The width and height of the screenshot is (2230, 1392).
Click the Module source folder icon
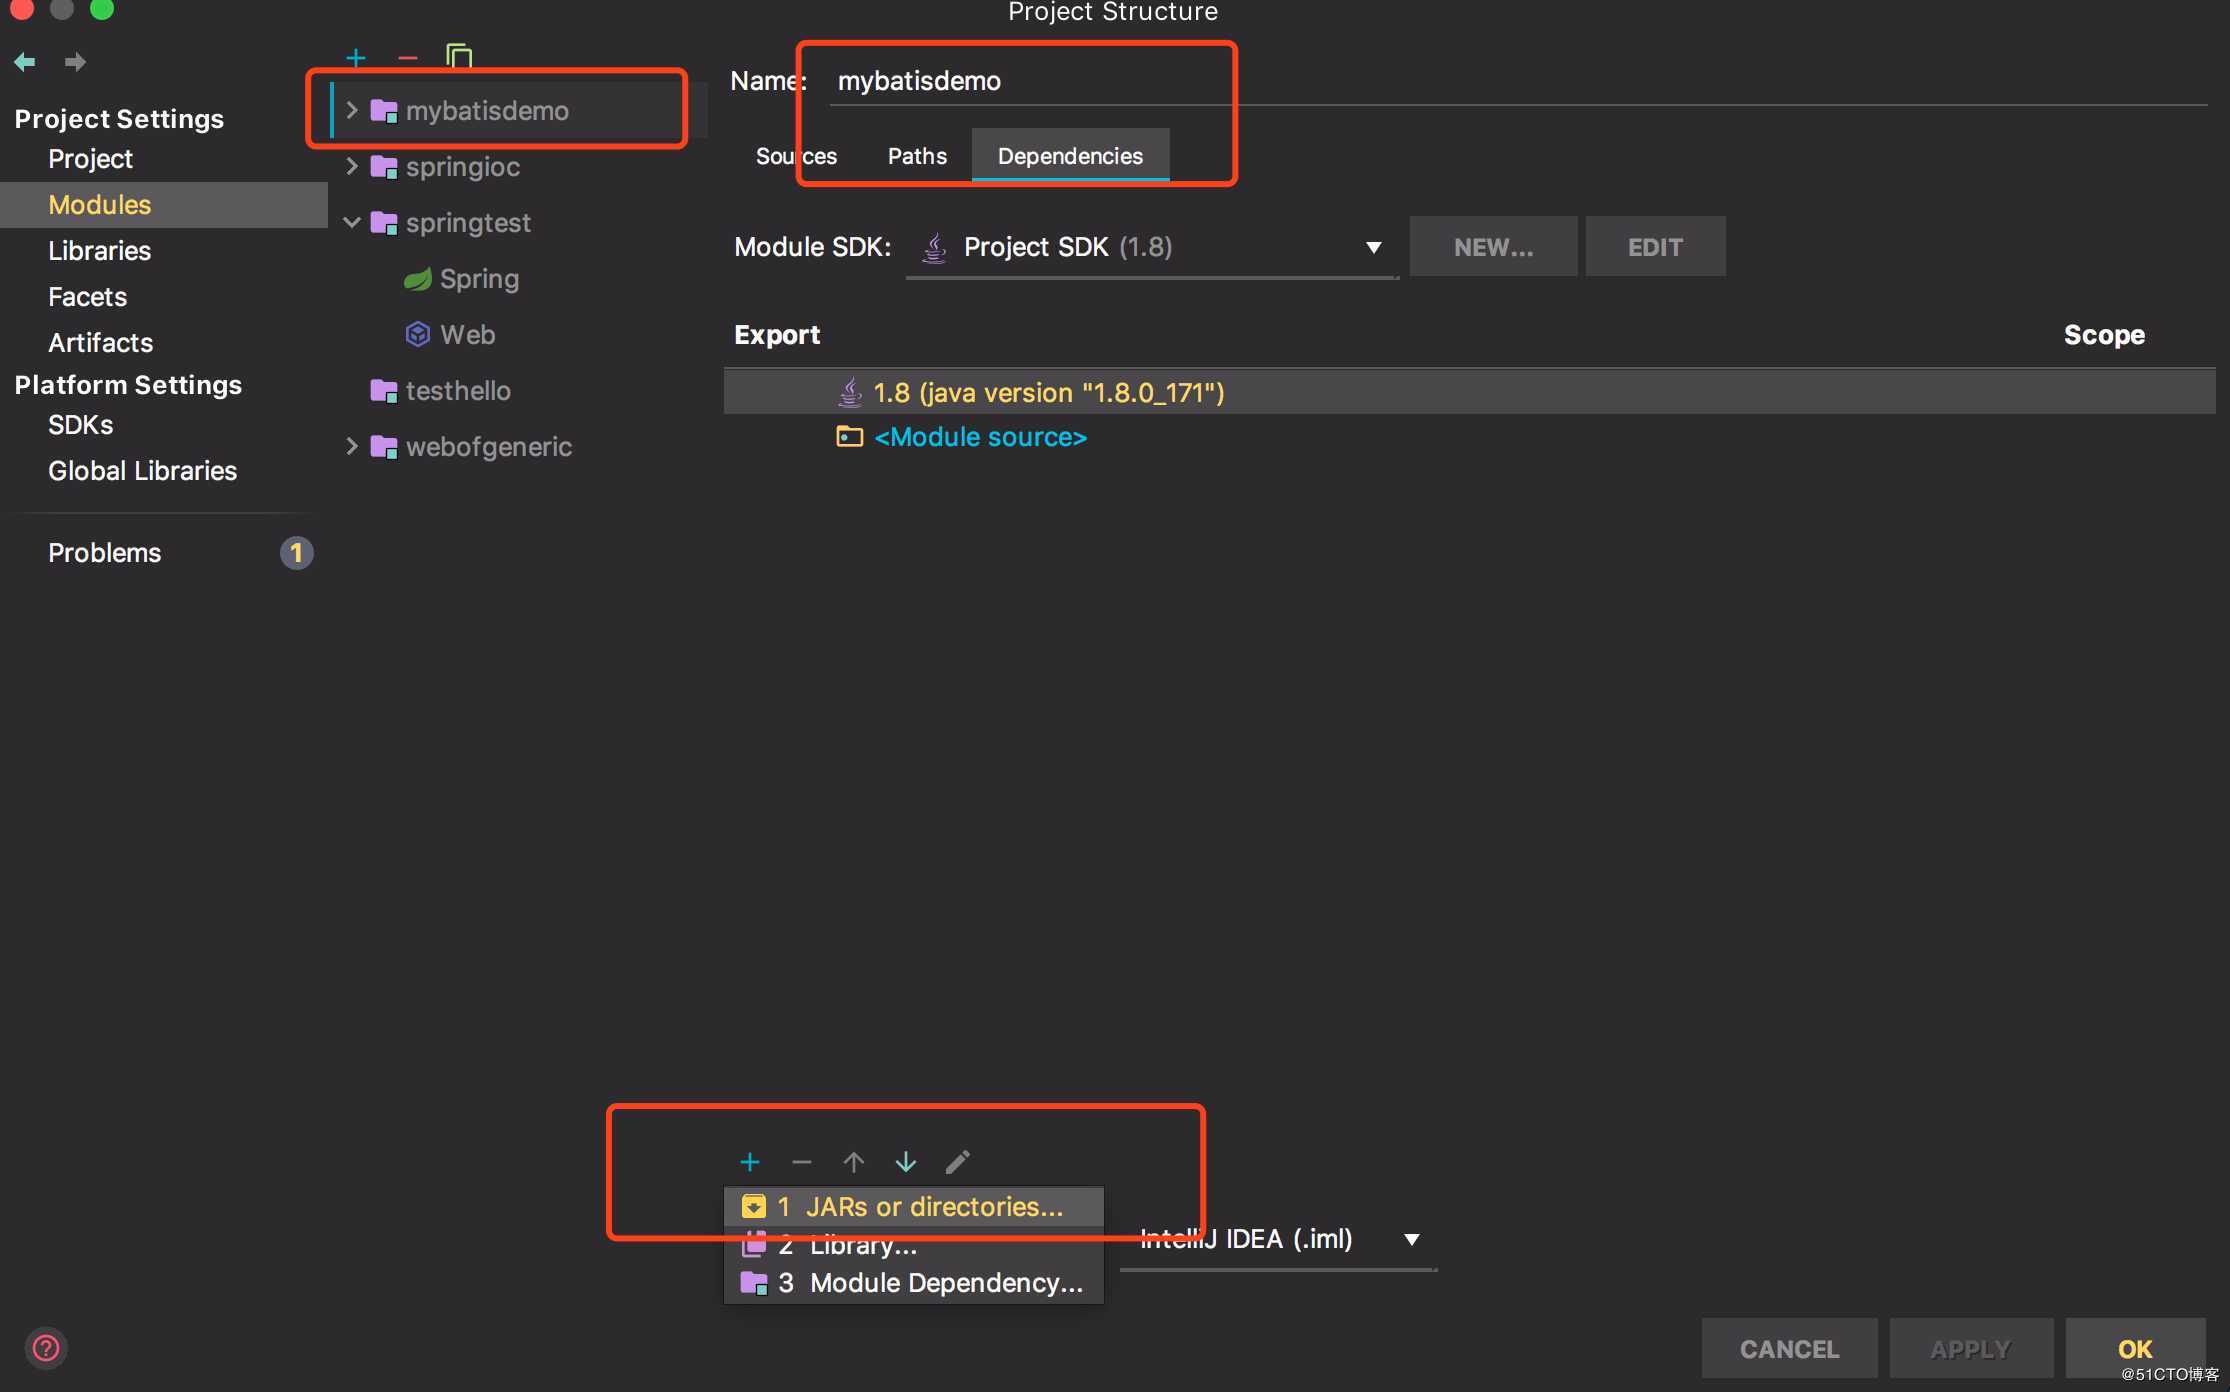[850, 437]
